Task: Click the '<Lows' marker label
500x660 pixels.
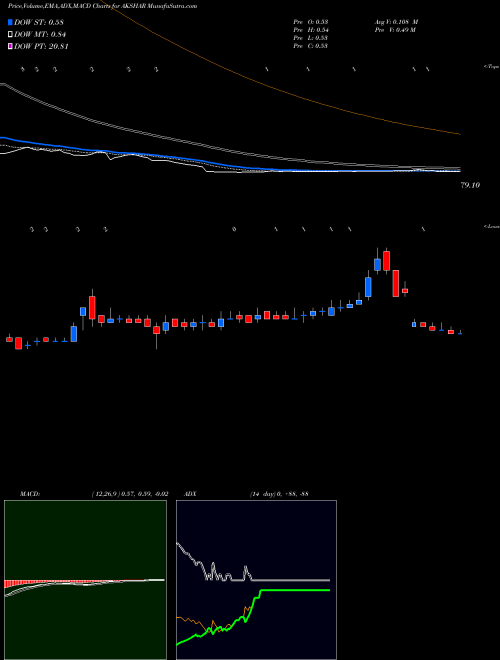Action: (x=491, y=226)
